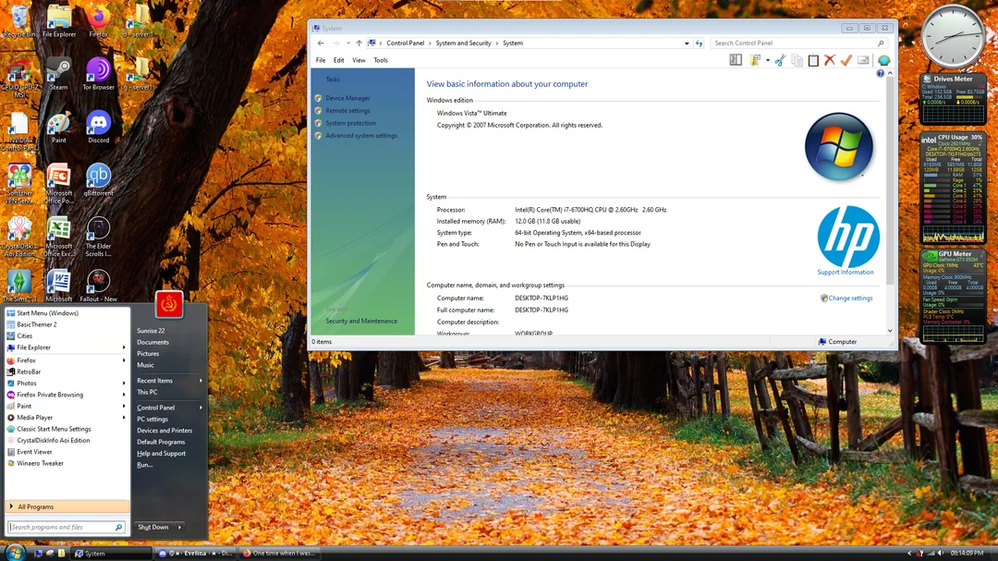Expand File Explorer submenu in Start menu
This screenshot has height=561, width=998.
pyautogui.click(x=123, y=348)
